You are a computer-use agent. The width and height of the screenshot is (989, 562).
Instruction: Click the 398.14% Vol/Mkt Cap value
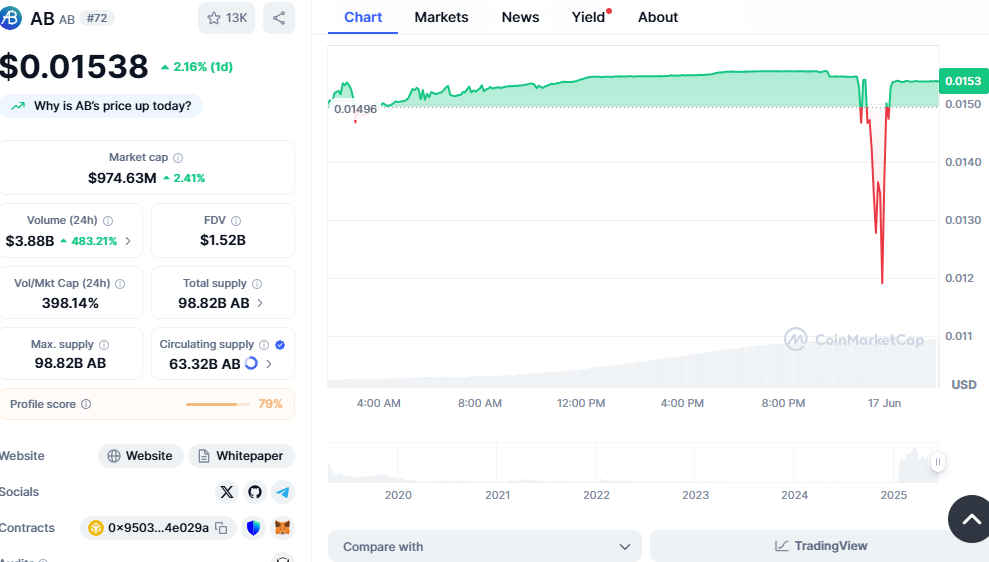point(70,303)
